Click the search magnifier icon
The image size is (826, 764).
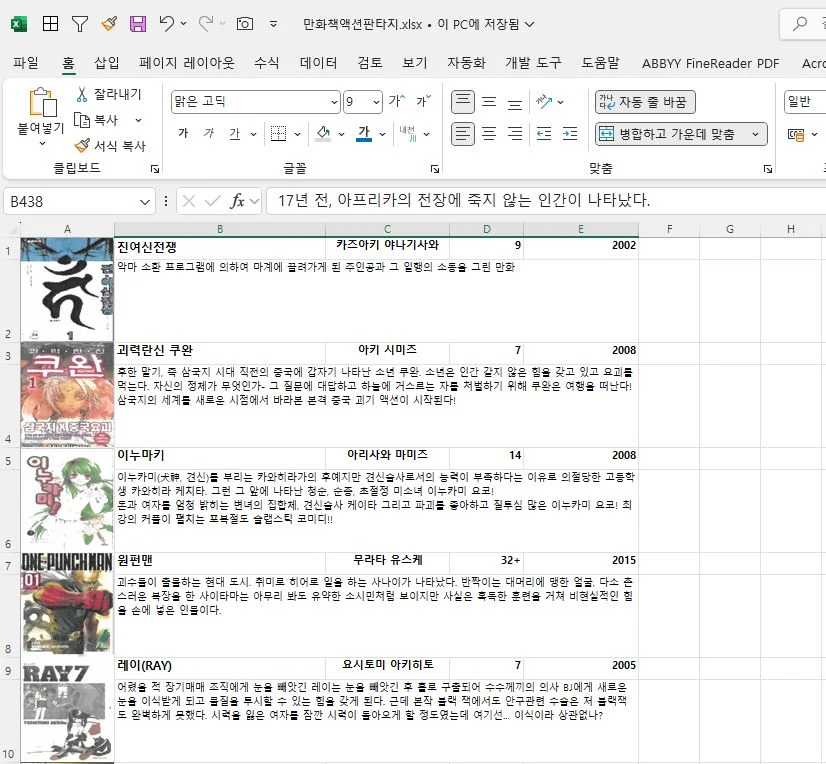pos(800,24)
